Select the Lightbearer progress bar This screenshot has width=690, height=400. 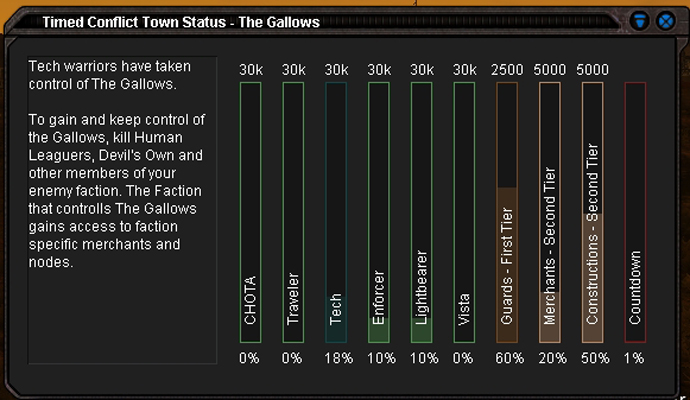coord(421,213)
